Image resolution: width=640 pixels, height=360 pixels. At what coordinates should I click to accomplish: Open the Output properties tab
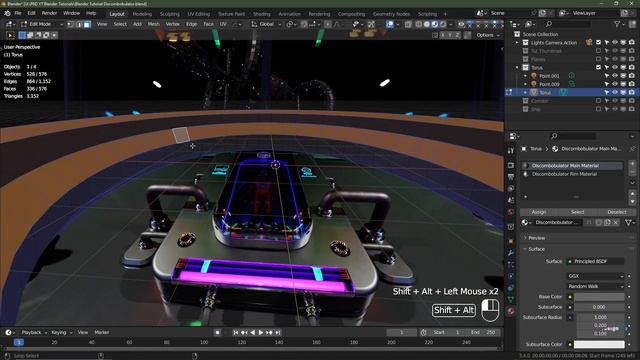coord(511,177)
